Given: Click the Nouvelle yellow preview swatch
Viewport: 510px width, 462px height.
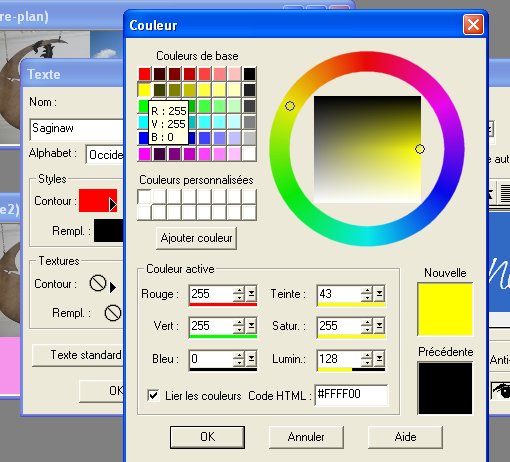Looking at the screenshot, I should pyautogui.click(x=445, y=309).
